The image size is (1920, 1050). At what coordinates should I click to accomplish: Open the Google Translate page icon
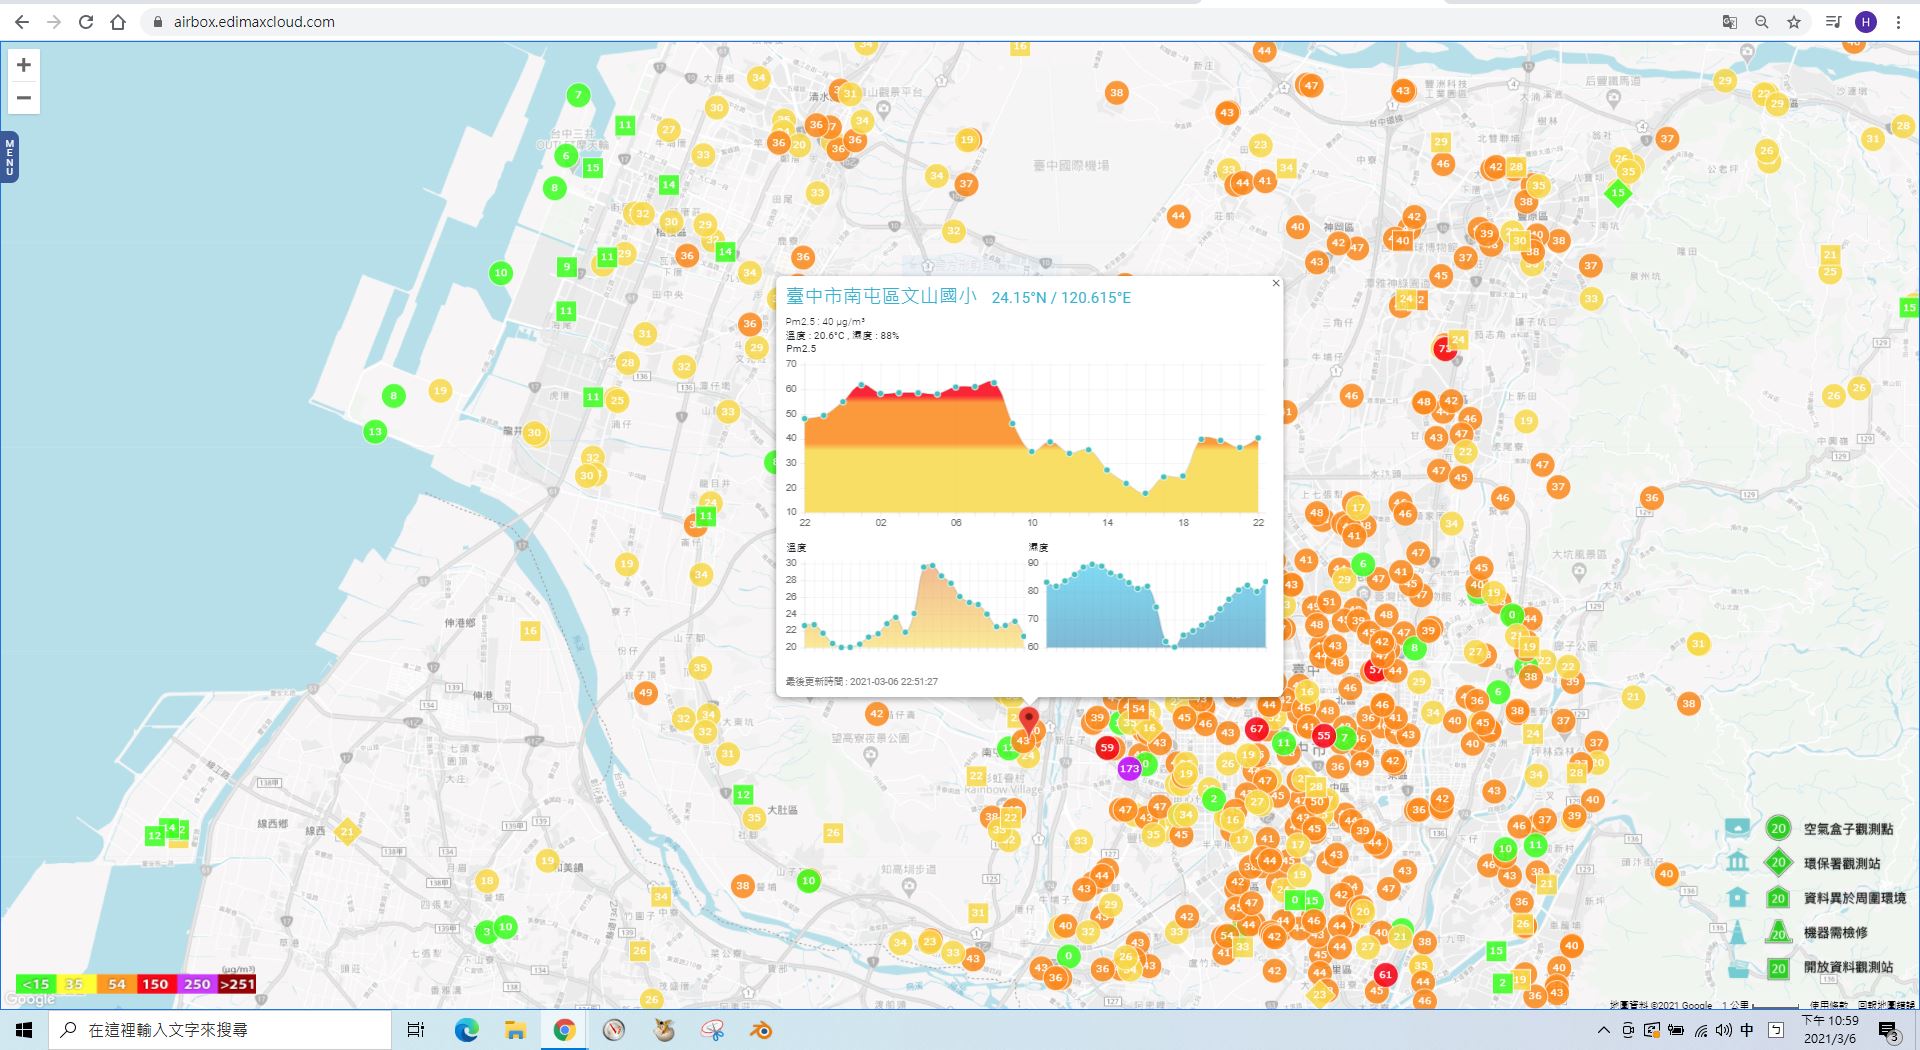point(1729,22)
